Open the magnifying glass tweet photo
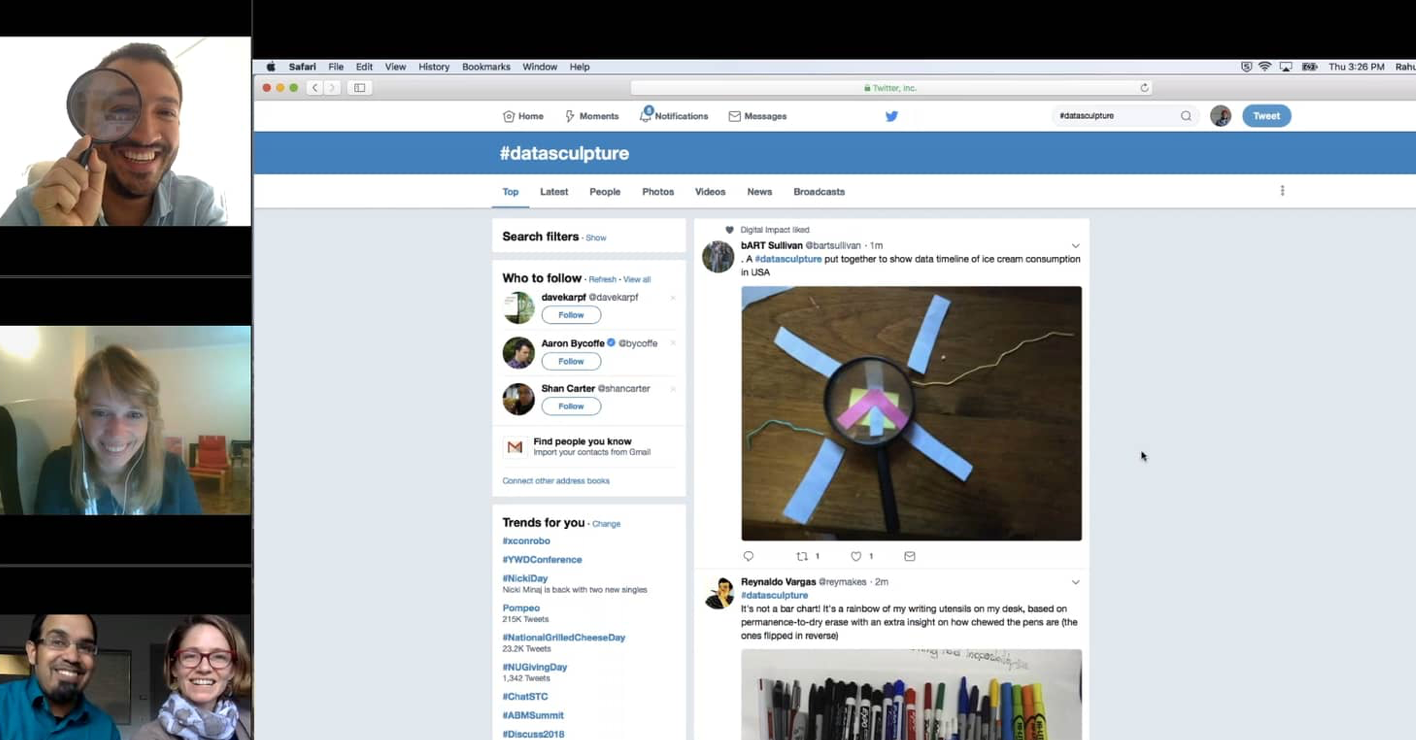The width and height of the screenshot is (1416, 740). tap(911, 413)
